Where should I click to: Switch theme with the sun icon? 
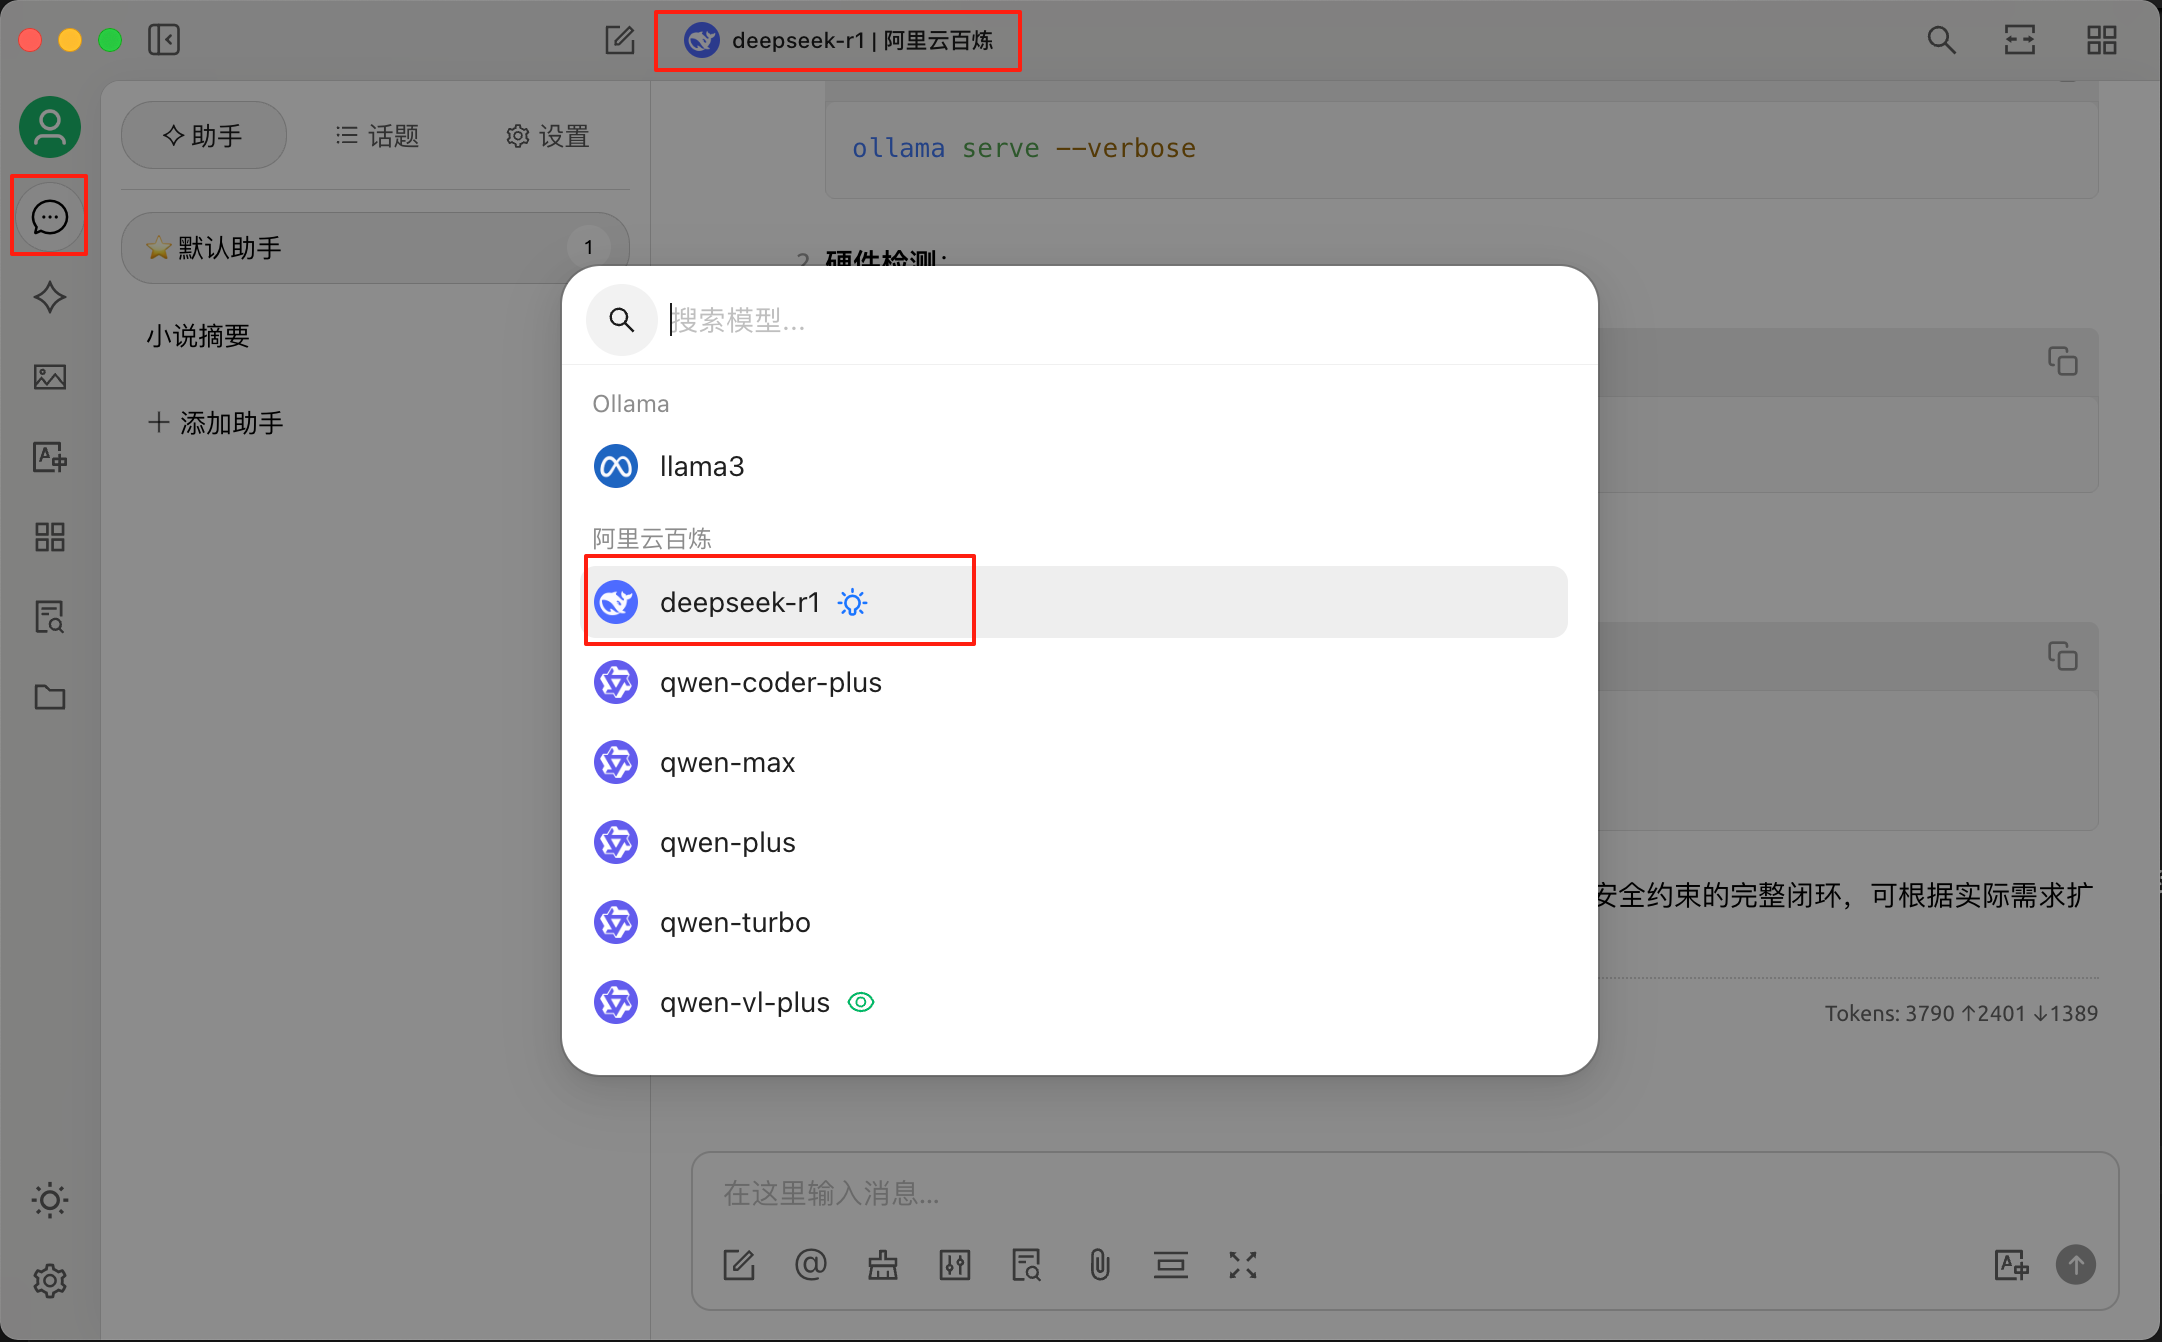[x=50, y=1200]
